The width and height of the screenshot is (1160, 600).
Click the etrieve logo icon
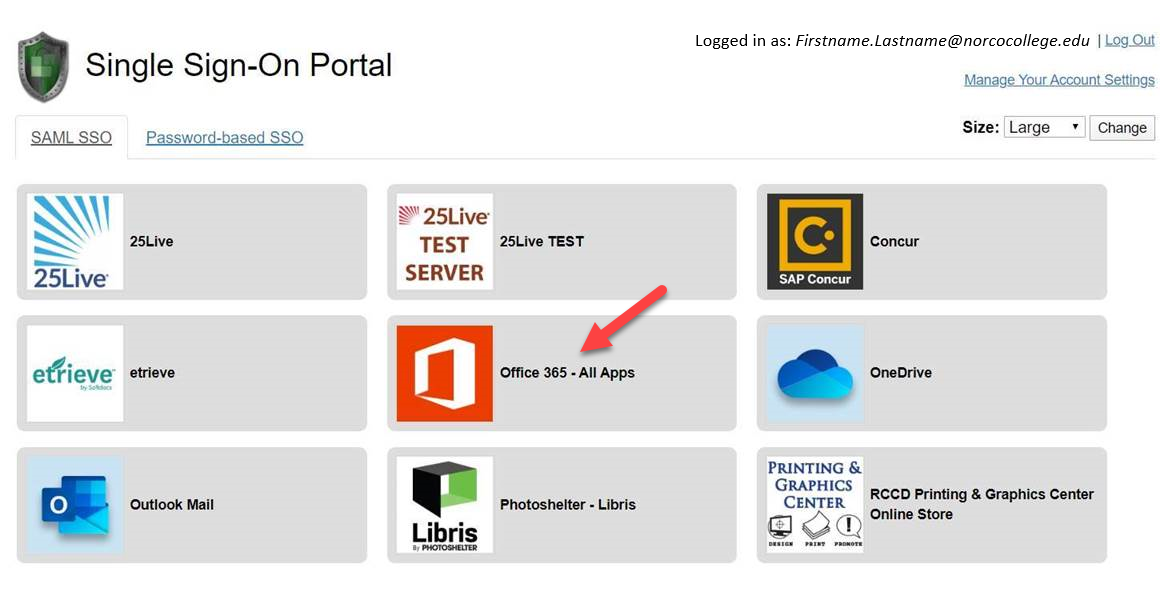pyautogui.click(x=75, y=374)
